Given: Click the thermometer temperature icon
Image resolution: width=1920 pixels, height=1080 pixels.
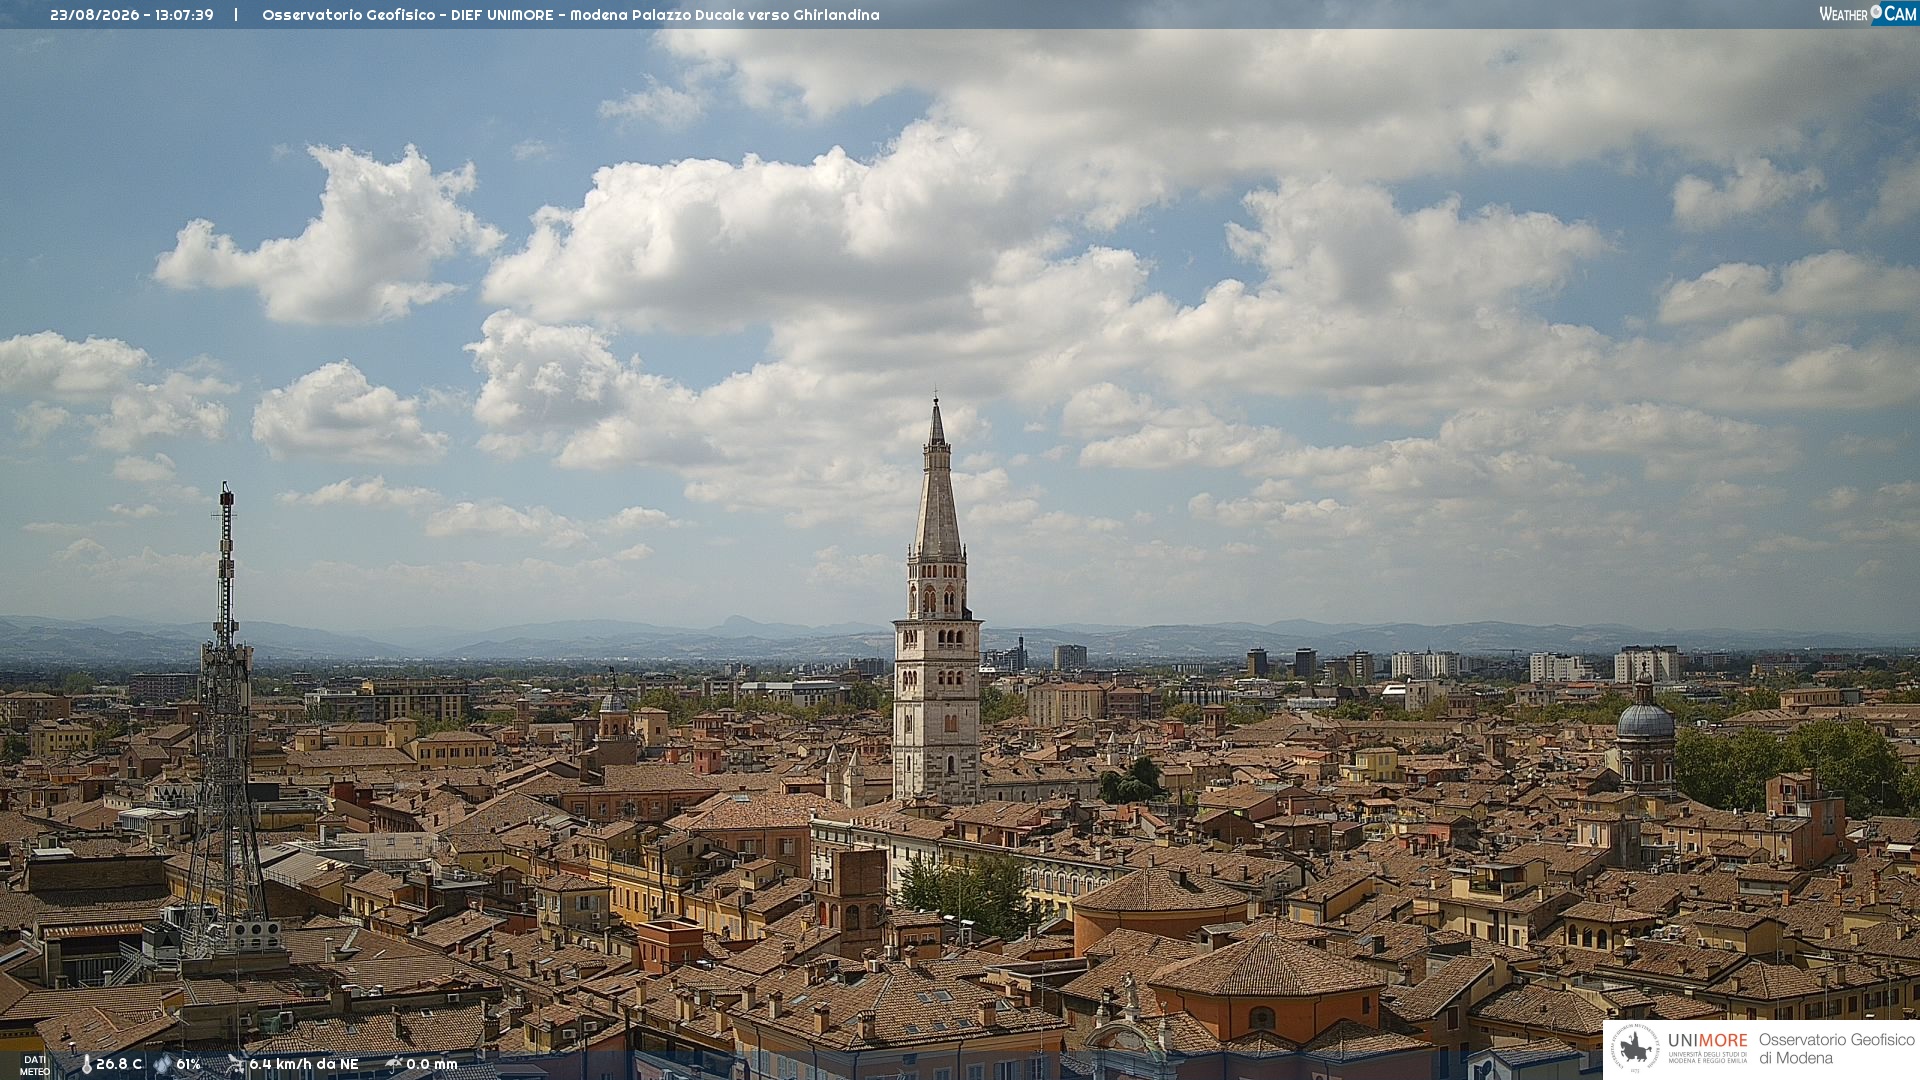Looking at the screenshot, I should coord(86,1064).
